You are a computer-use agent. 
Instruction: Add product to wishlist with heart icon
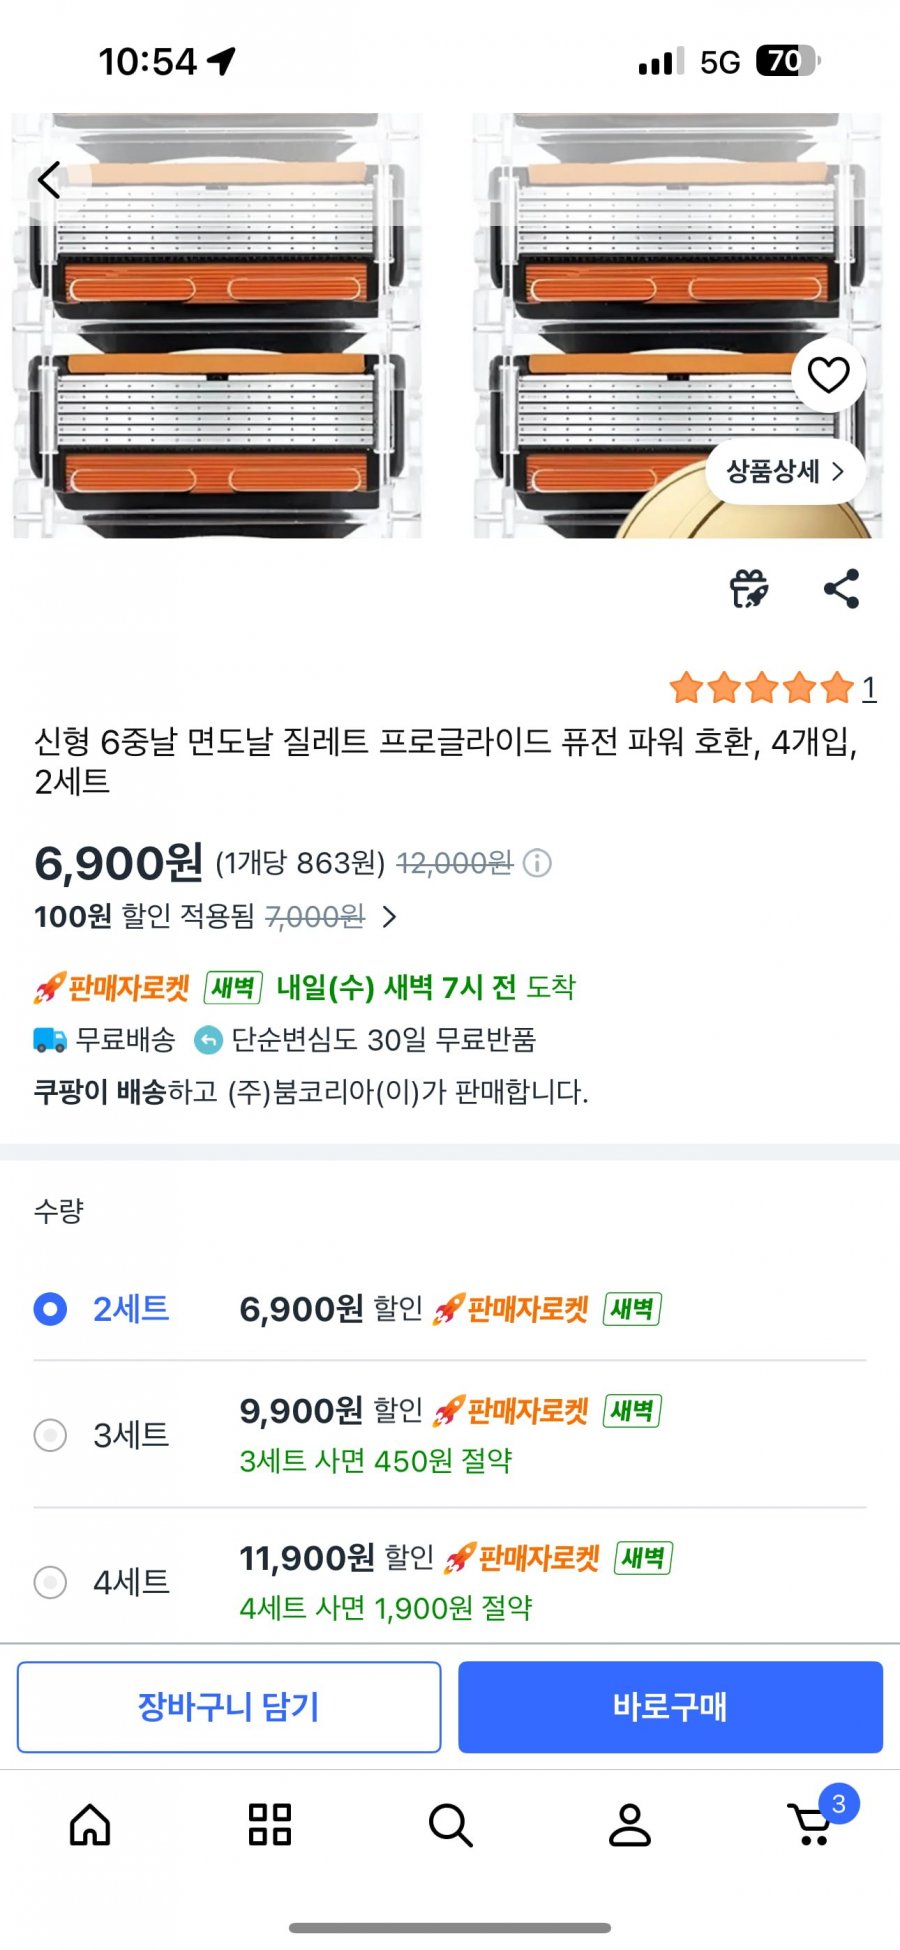(828, 375)
